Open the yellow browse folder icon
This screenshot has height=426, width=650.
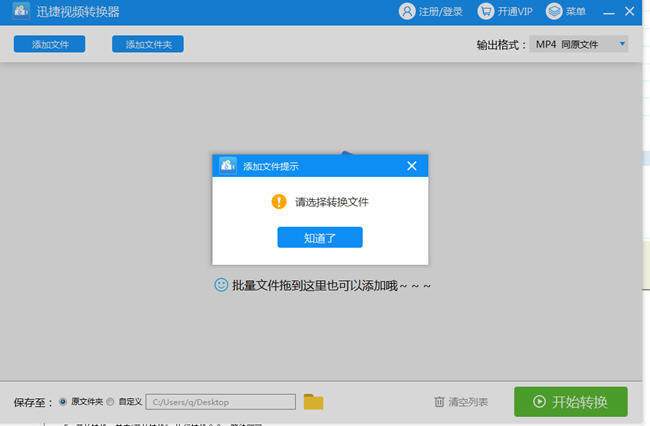pos(313,402)
